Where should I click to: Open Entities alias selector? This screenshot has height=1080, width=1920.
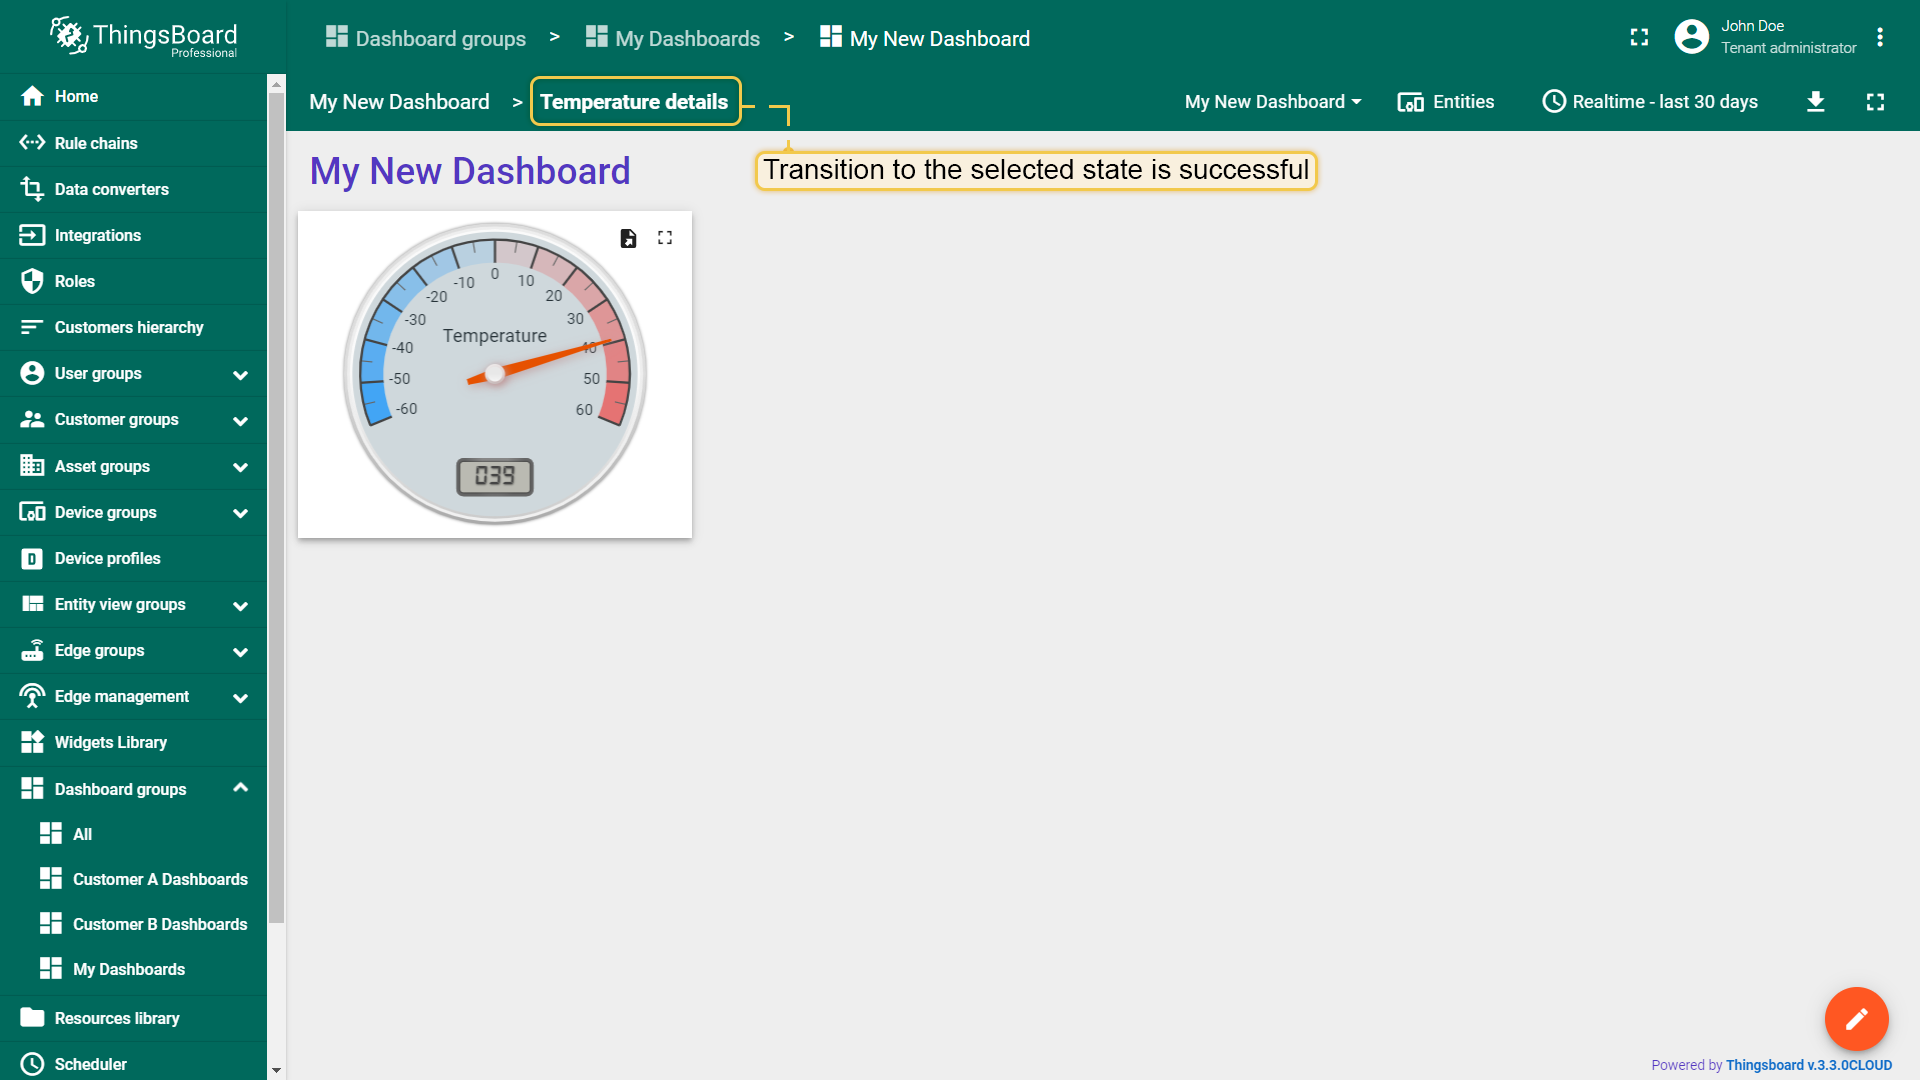(1446, 102)
